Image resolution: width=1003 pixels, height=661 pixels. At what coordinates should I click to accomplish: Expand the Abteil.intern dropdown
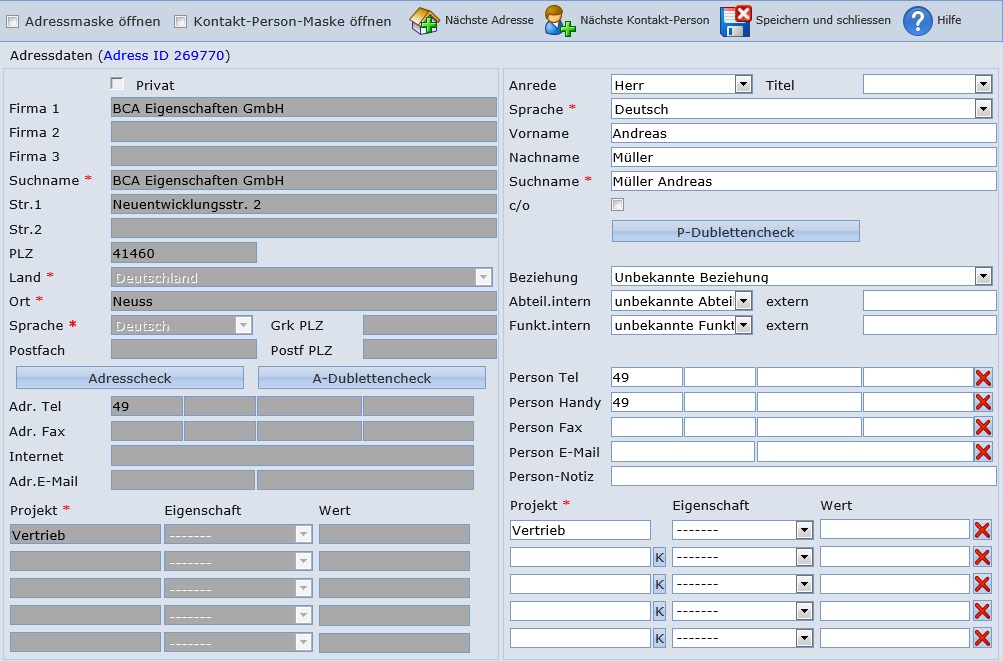743,301
